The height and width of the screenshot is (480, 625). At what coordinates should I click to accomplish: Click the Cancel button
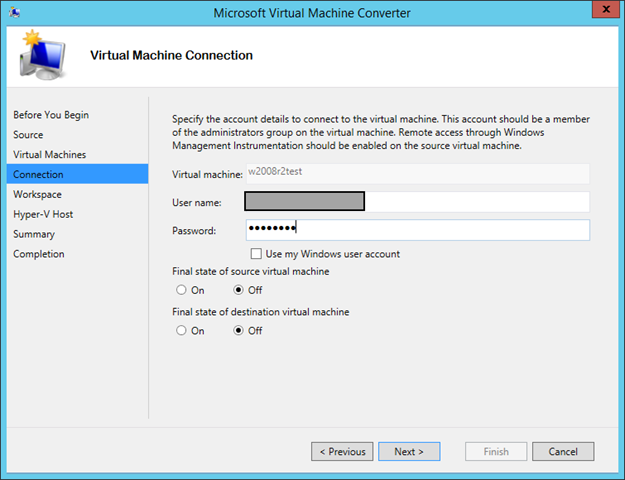tap(563, 451)
